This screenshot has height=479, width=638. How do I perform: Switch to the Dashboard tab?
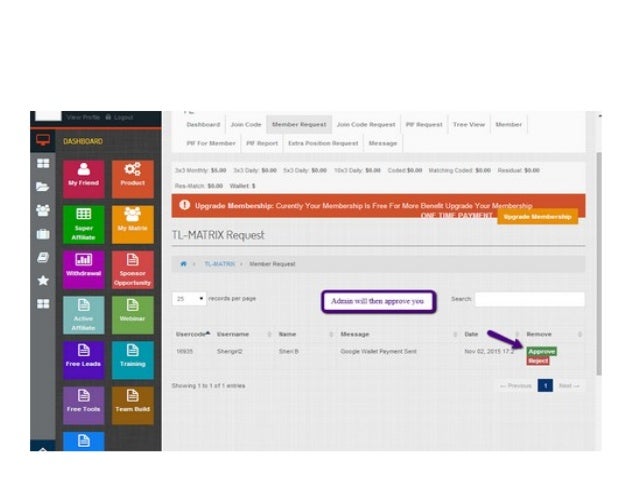(203, 125)
